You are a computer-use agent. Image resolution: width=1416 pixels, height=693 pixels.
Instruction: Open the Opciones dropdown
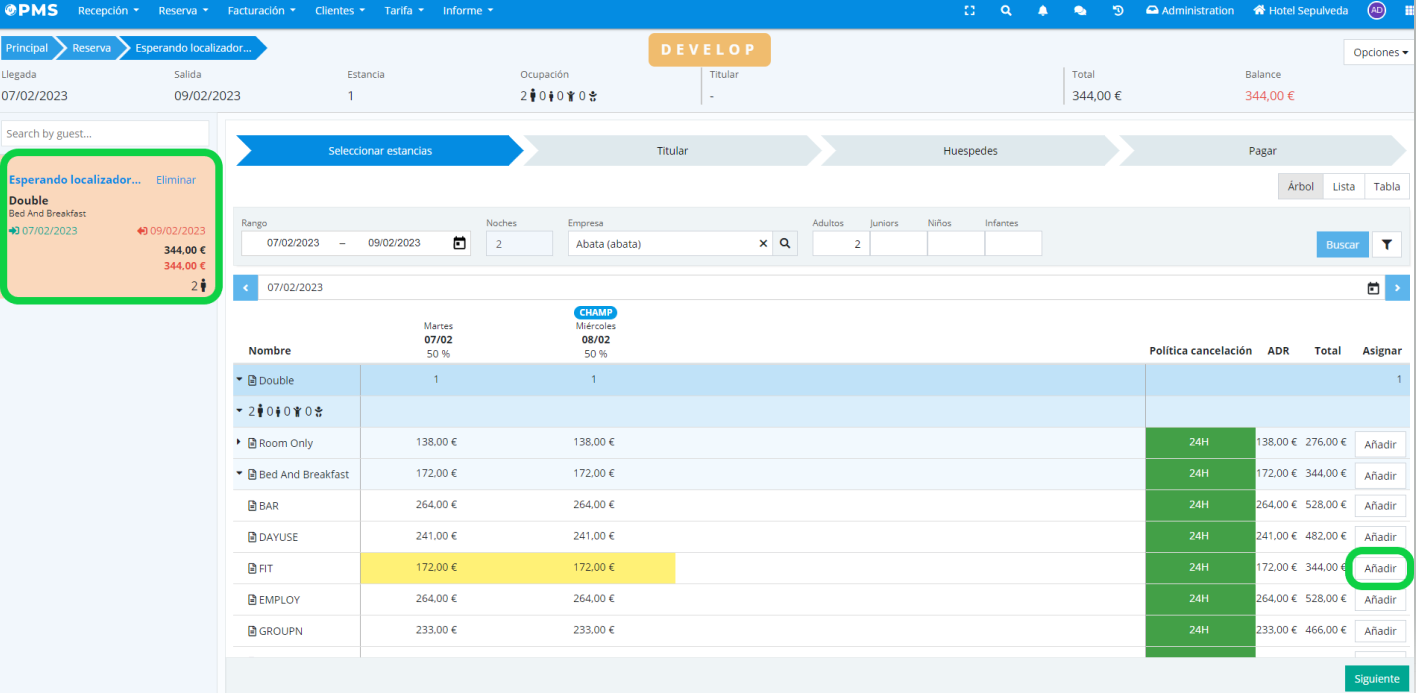1380,52
